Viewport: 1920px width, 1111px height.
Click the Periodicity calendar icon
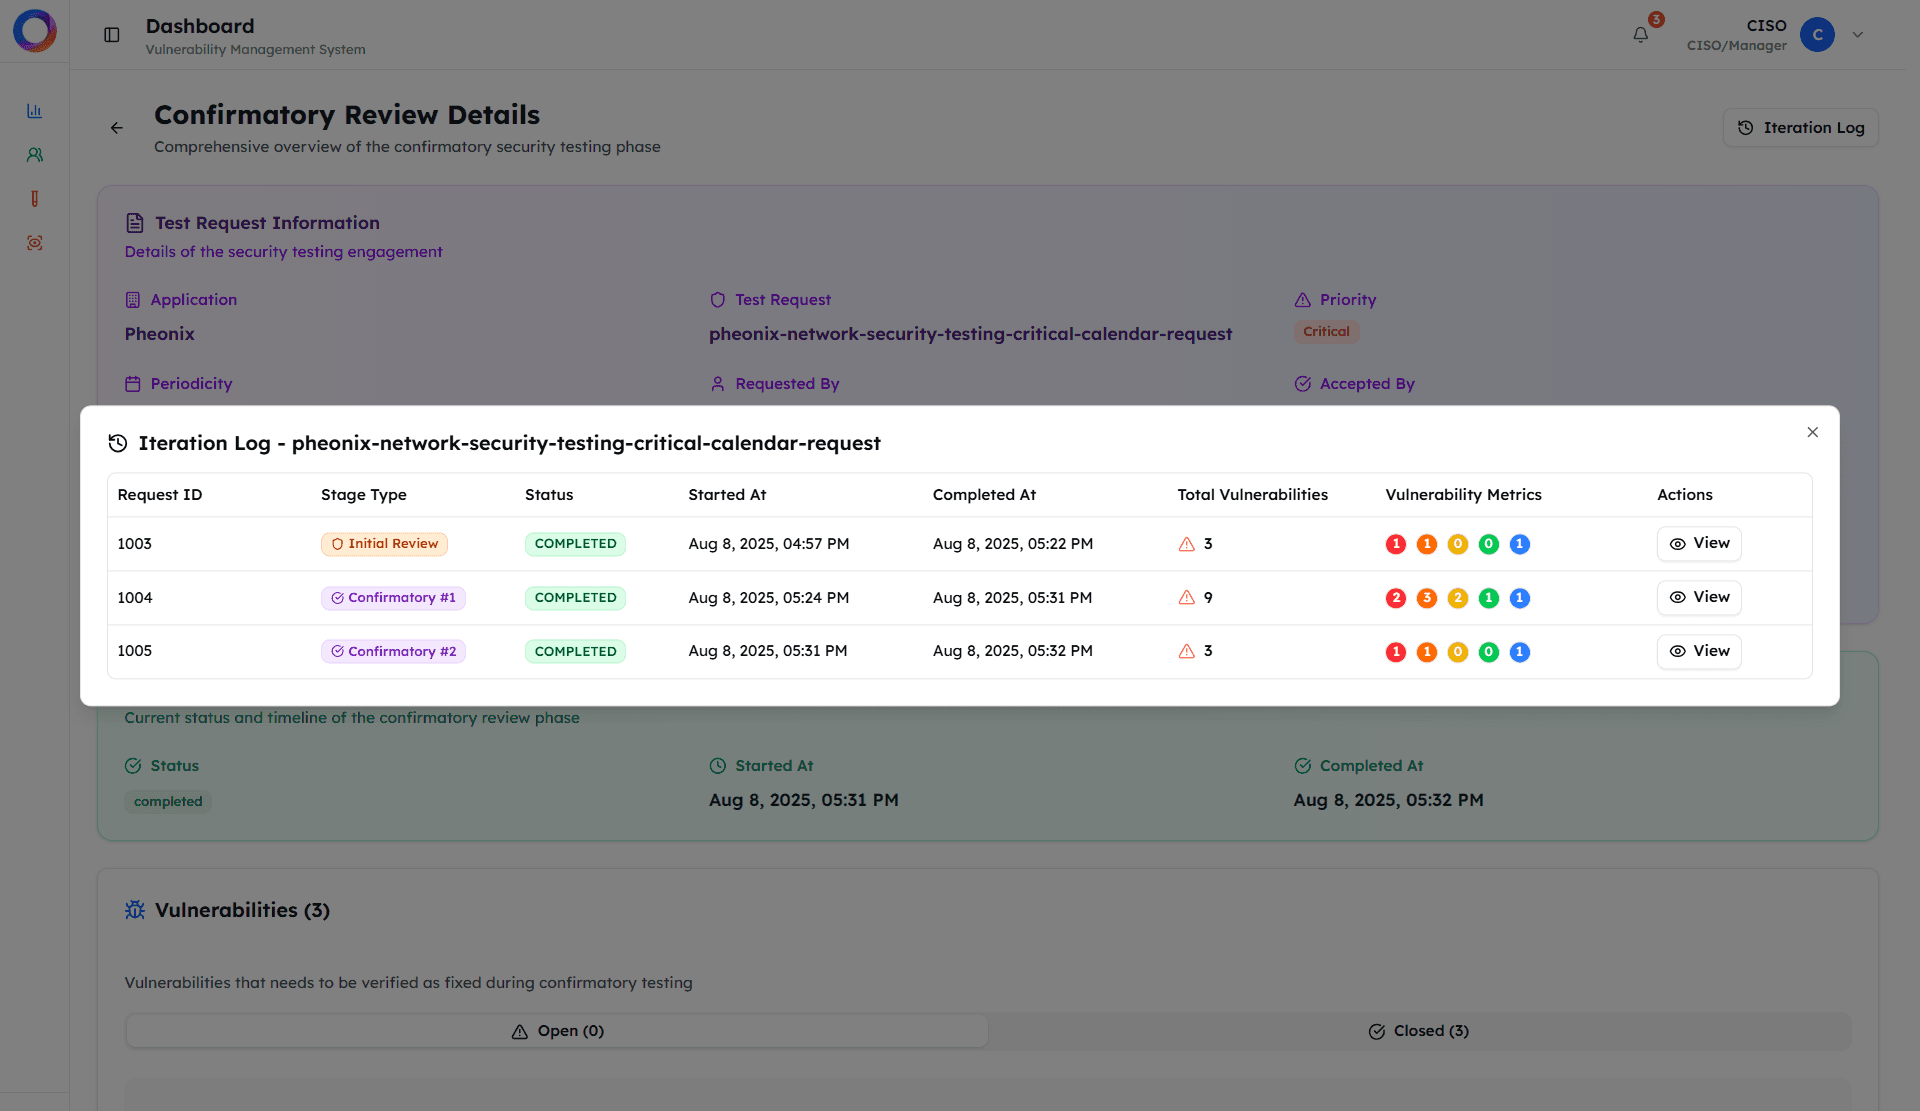click(x=133, y=384)
